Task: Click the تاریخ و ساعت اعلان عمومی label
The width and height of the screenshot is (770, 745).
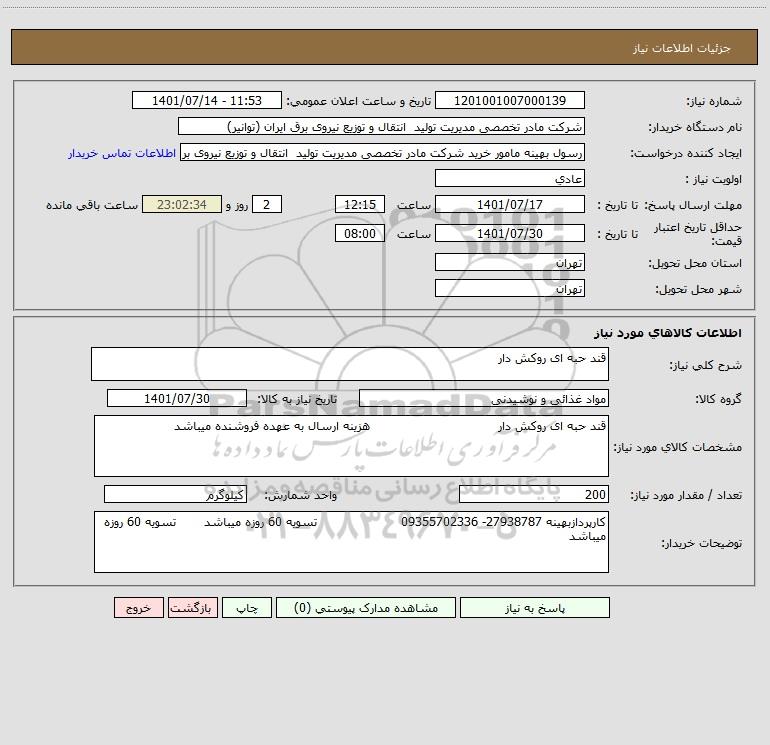Action: click(x=359, y=101)
